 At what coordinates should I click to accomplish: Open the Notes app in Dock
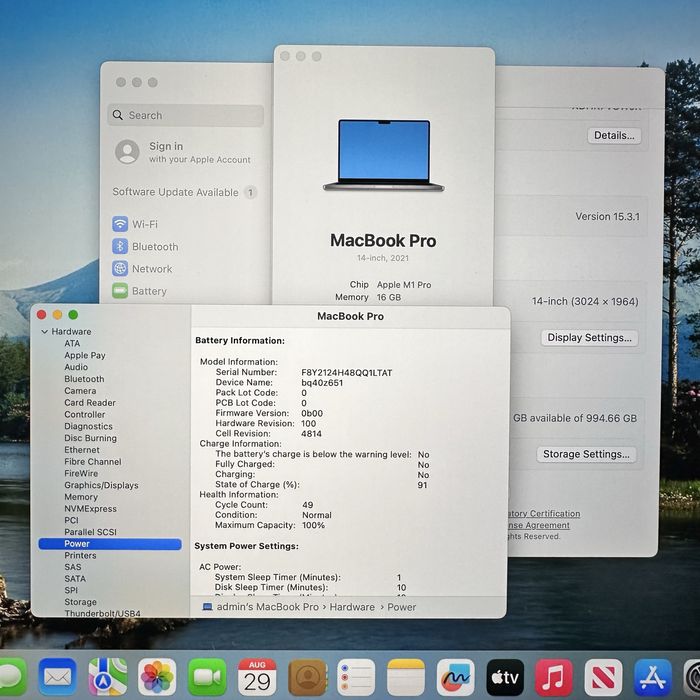point(406,677)
